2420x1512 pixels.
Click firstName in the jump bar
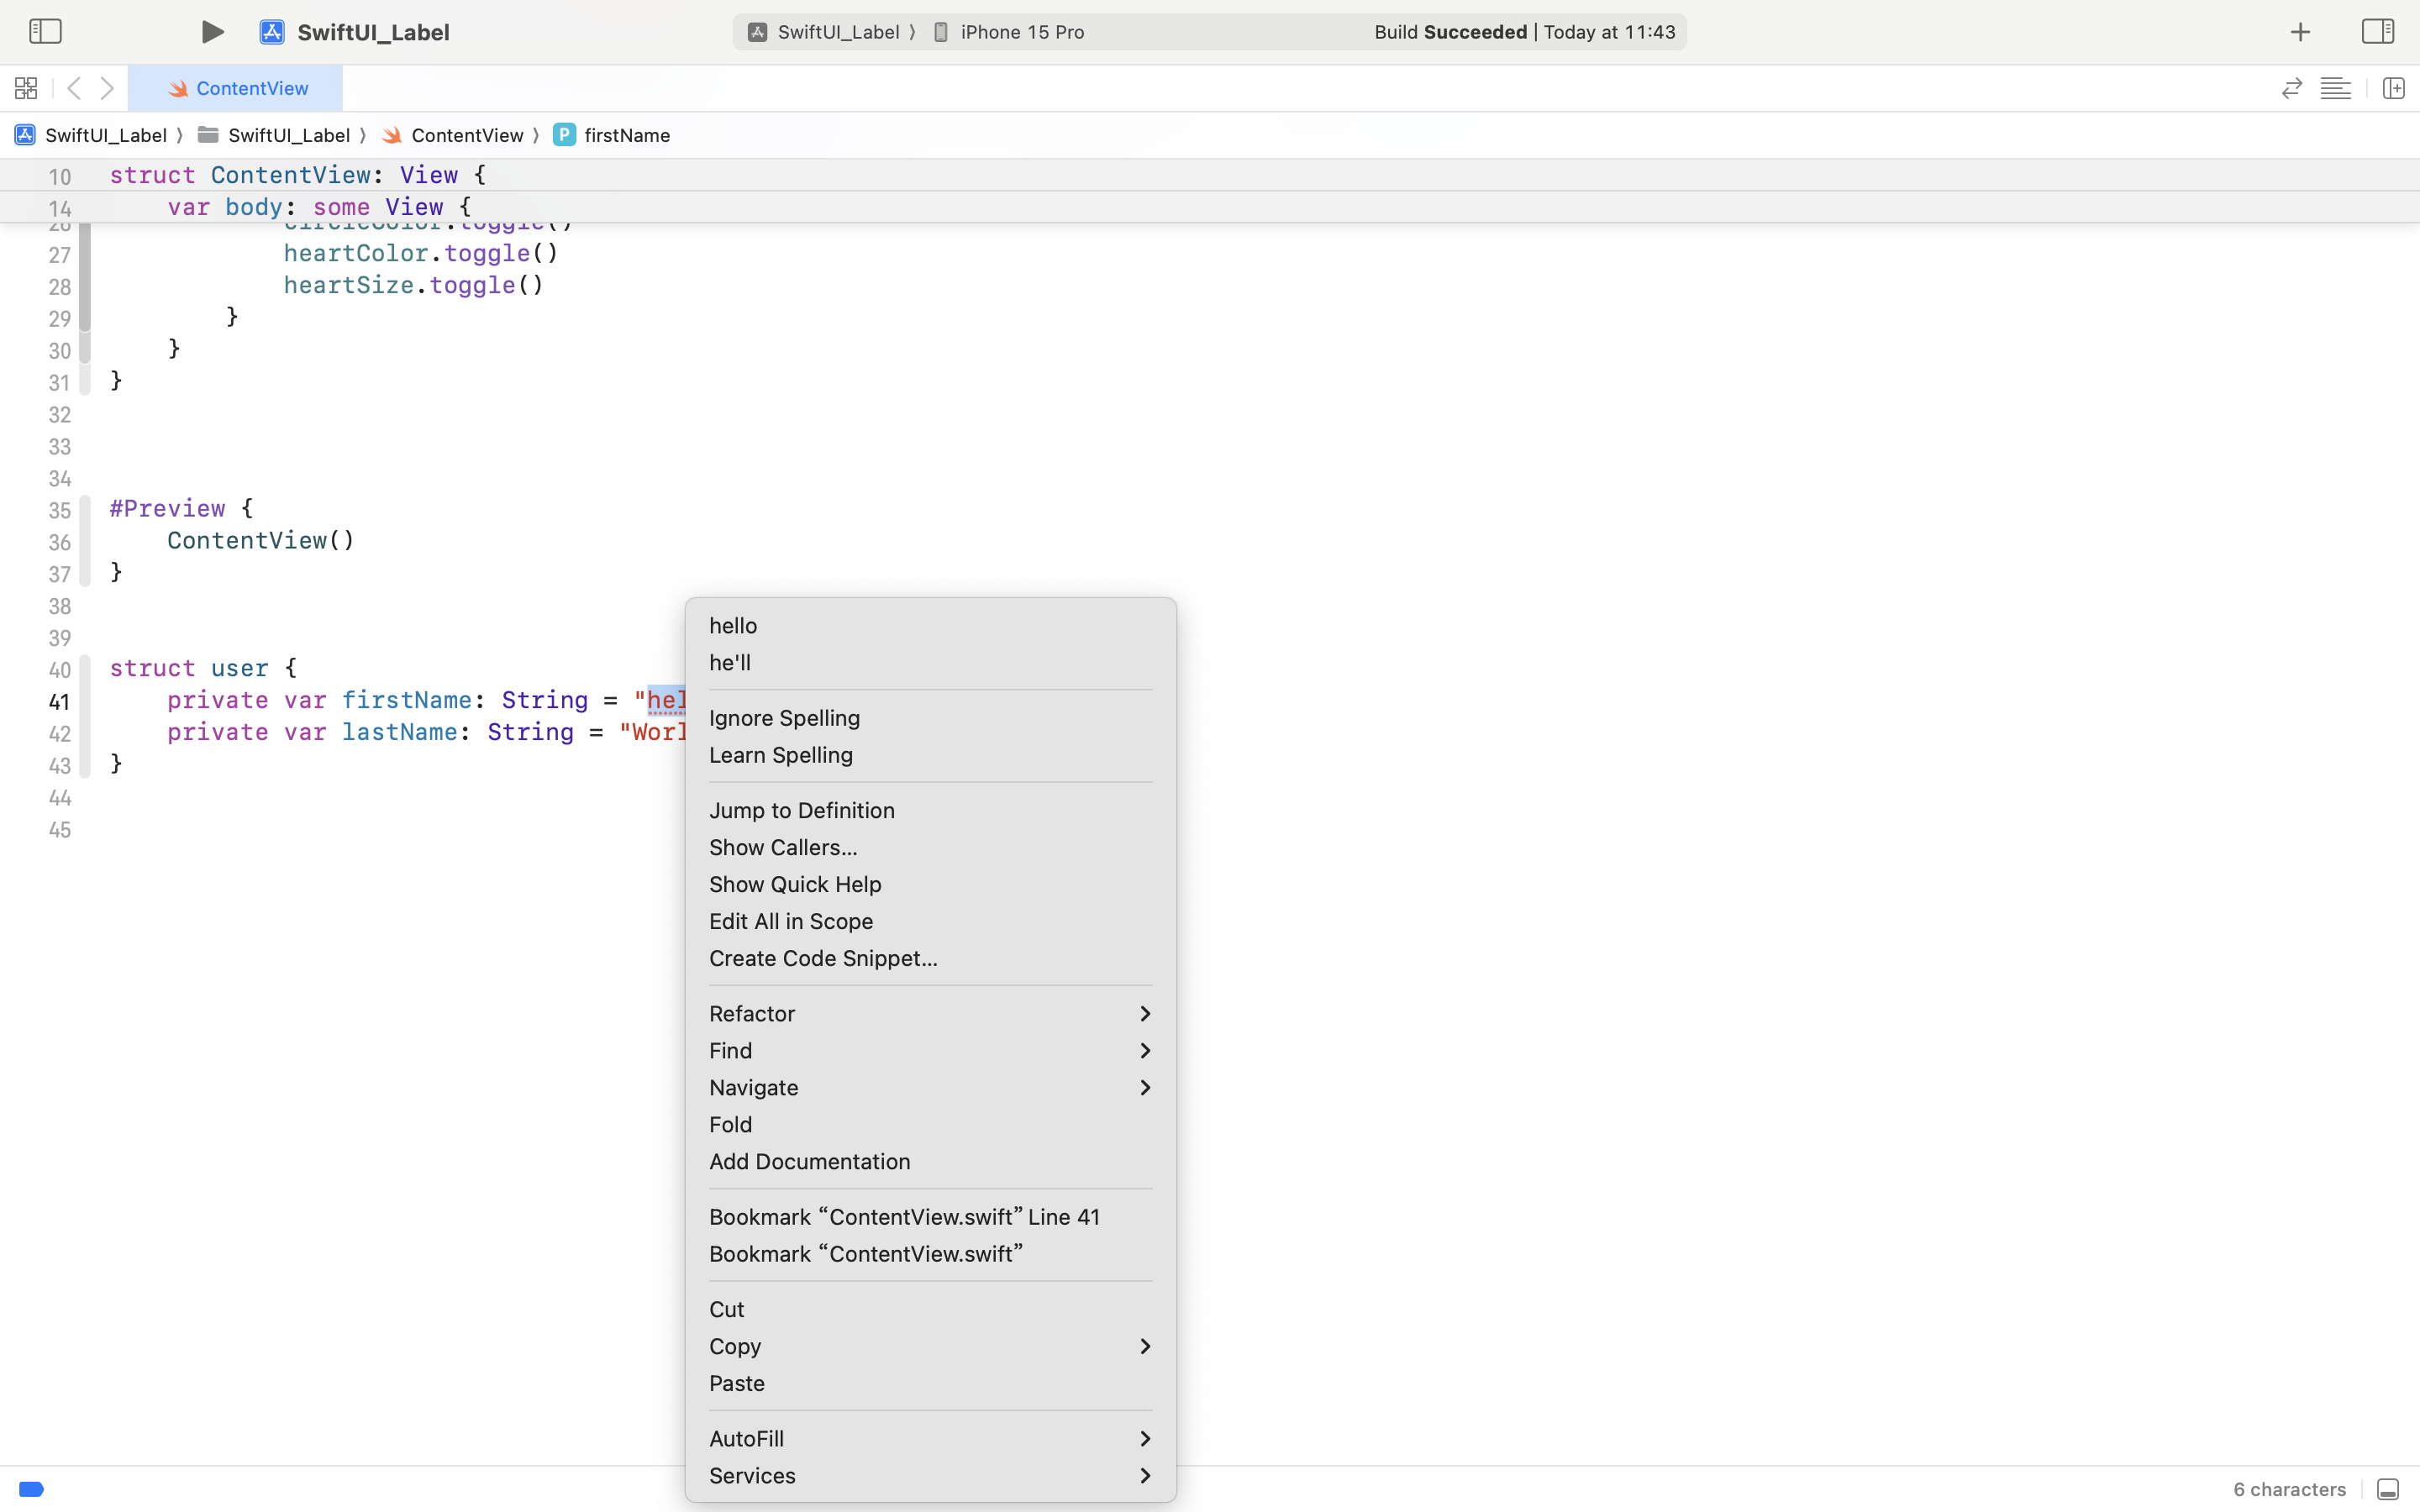626,135
